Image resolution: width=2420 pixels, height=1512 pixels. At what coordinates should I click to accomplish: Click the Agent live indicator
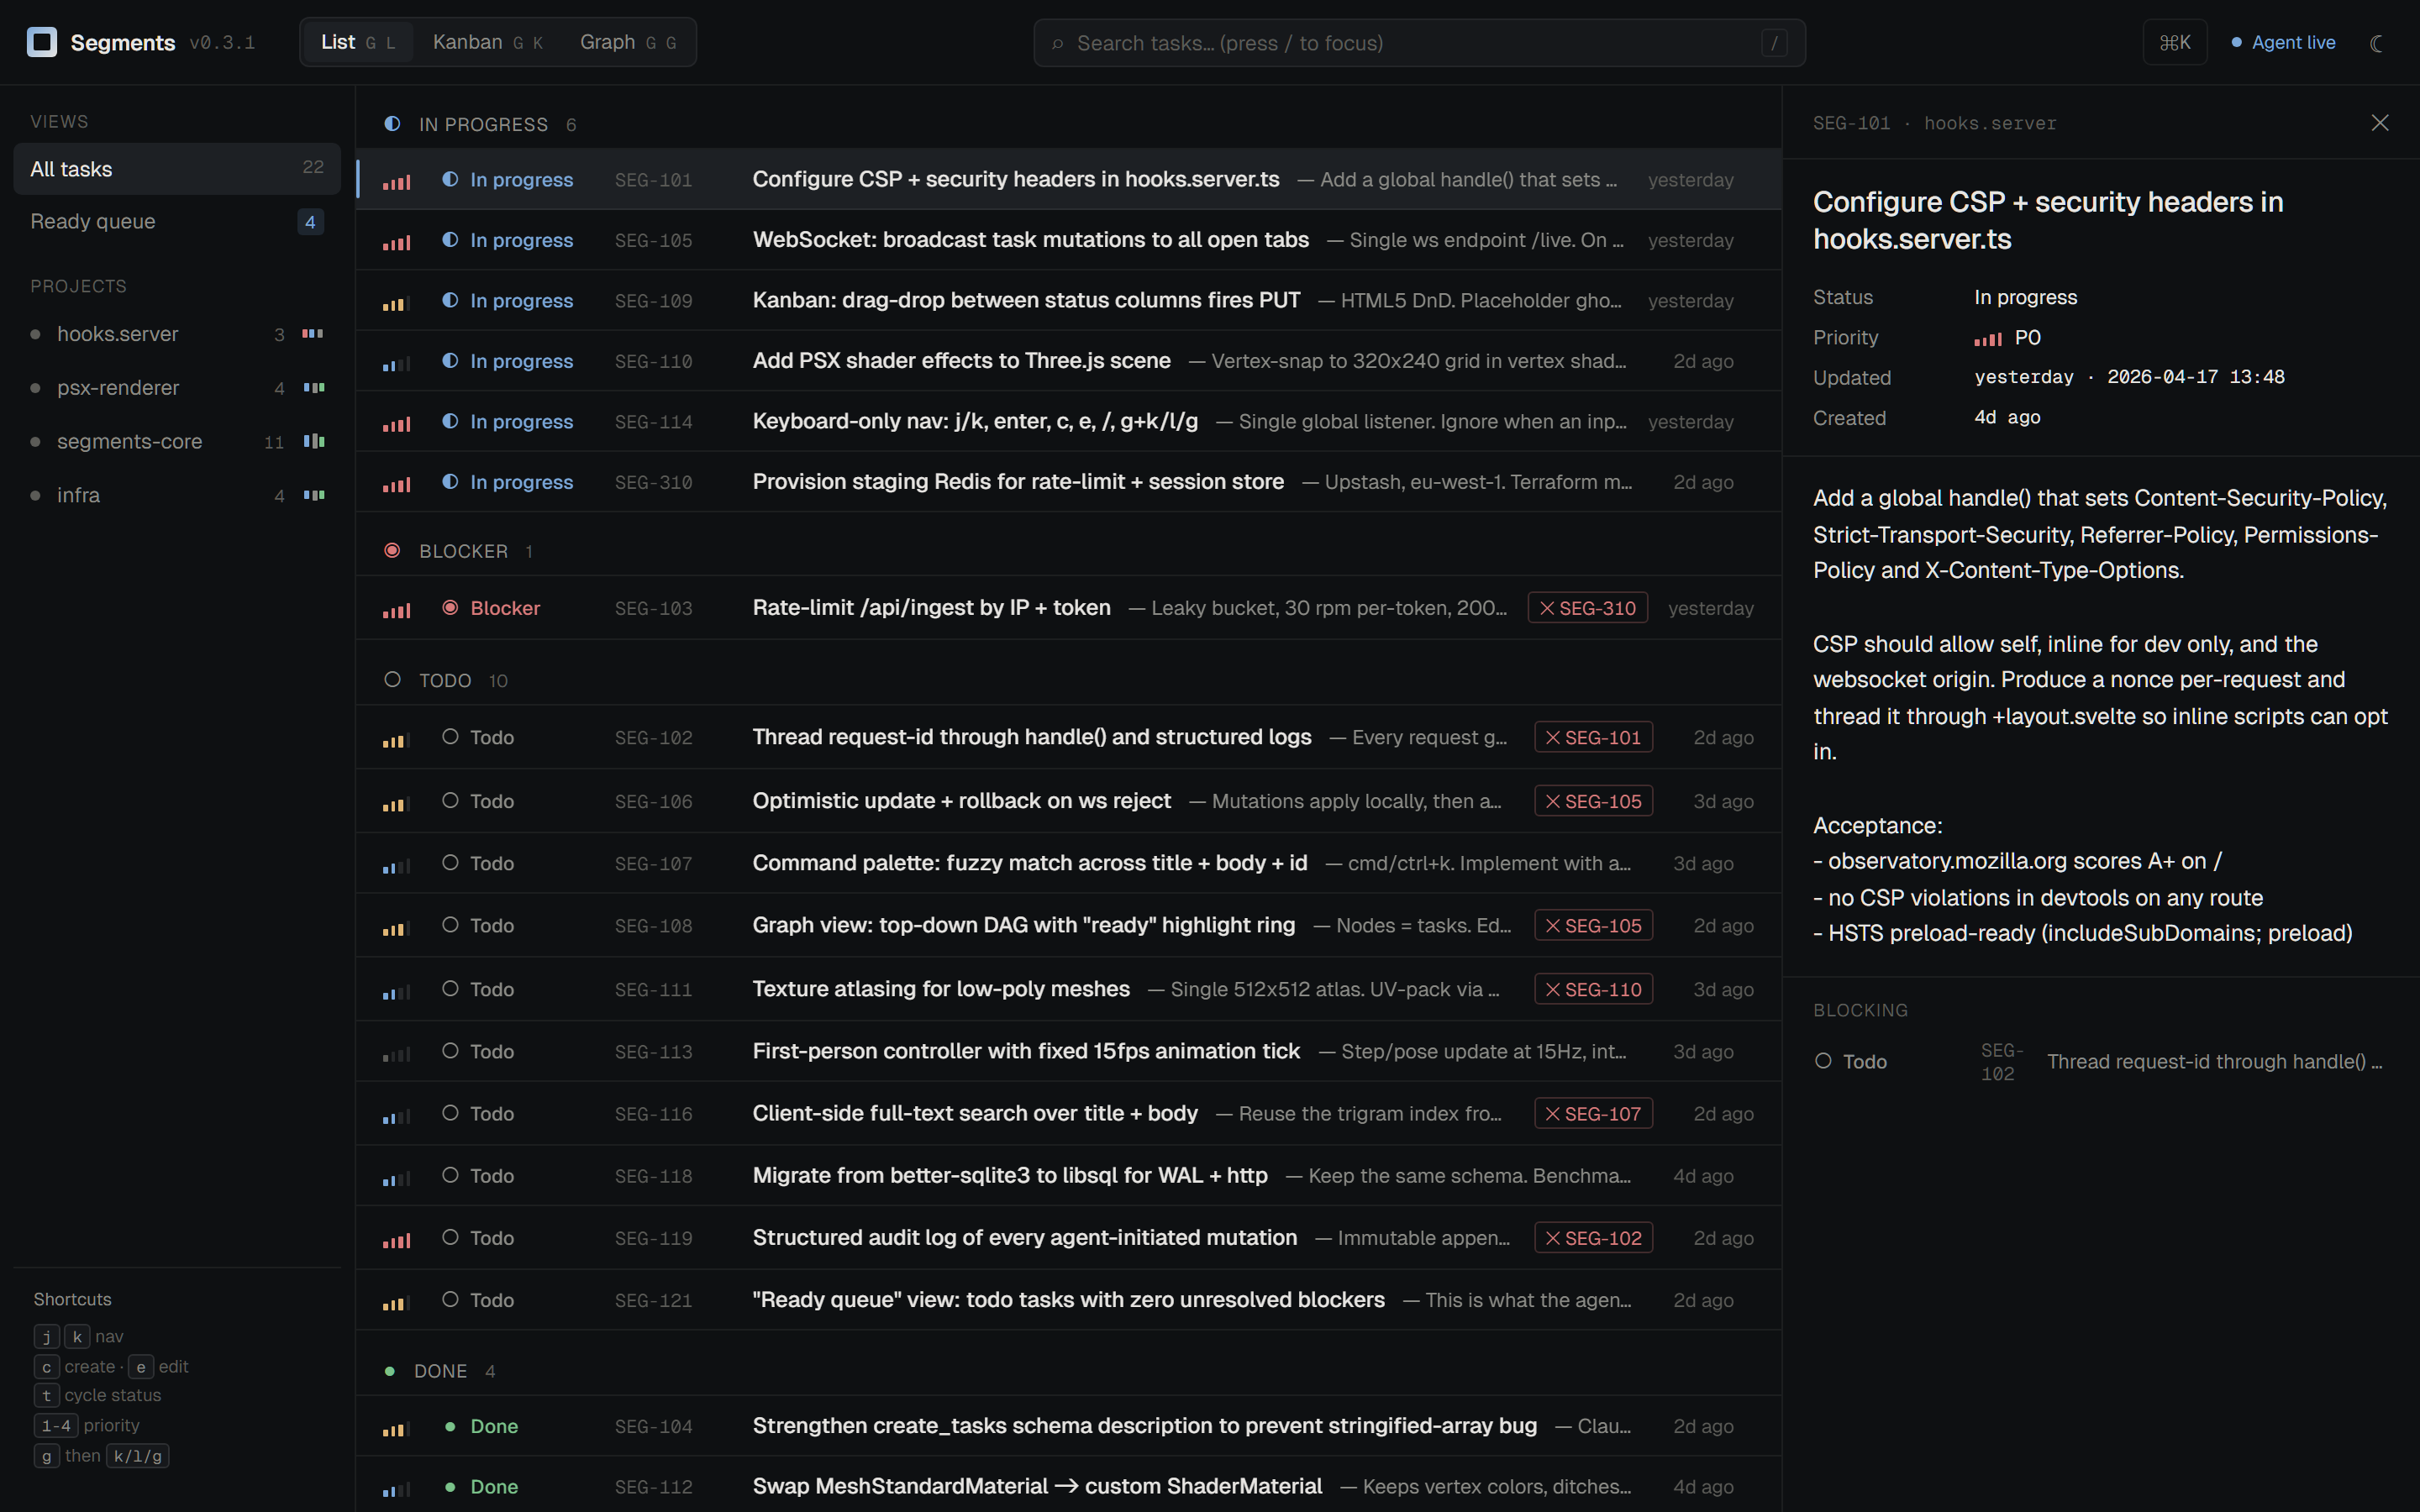[2284, 43]
